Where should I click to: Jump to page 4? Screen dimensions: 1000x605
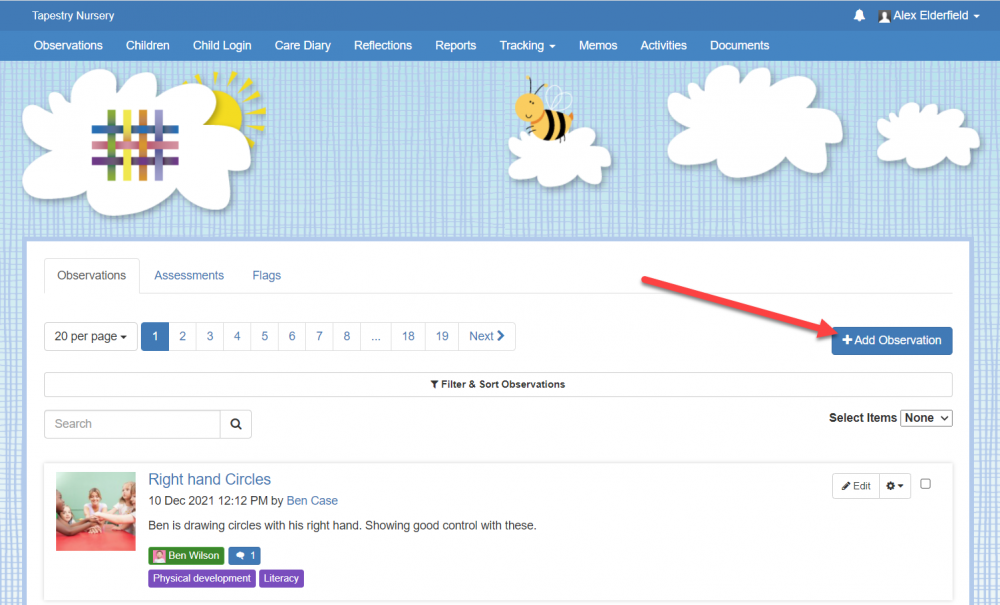pos(237,336)
